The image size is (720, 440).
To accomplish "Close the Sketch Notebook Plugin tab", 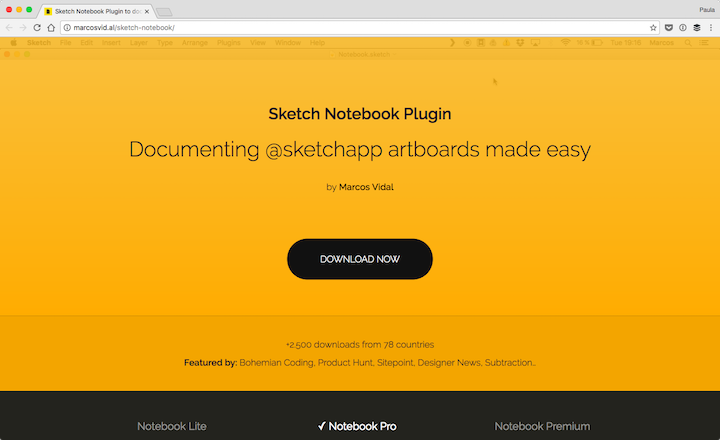I will (147, 11).
